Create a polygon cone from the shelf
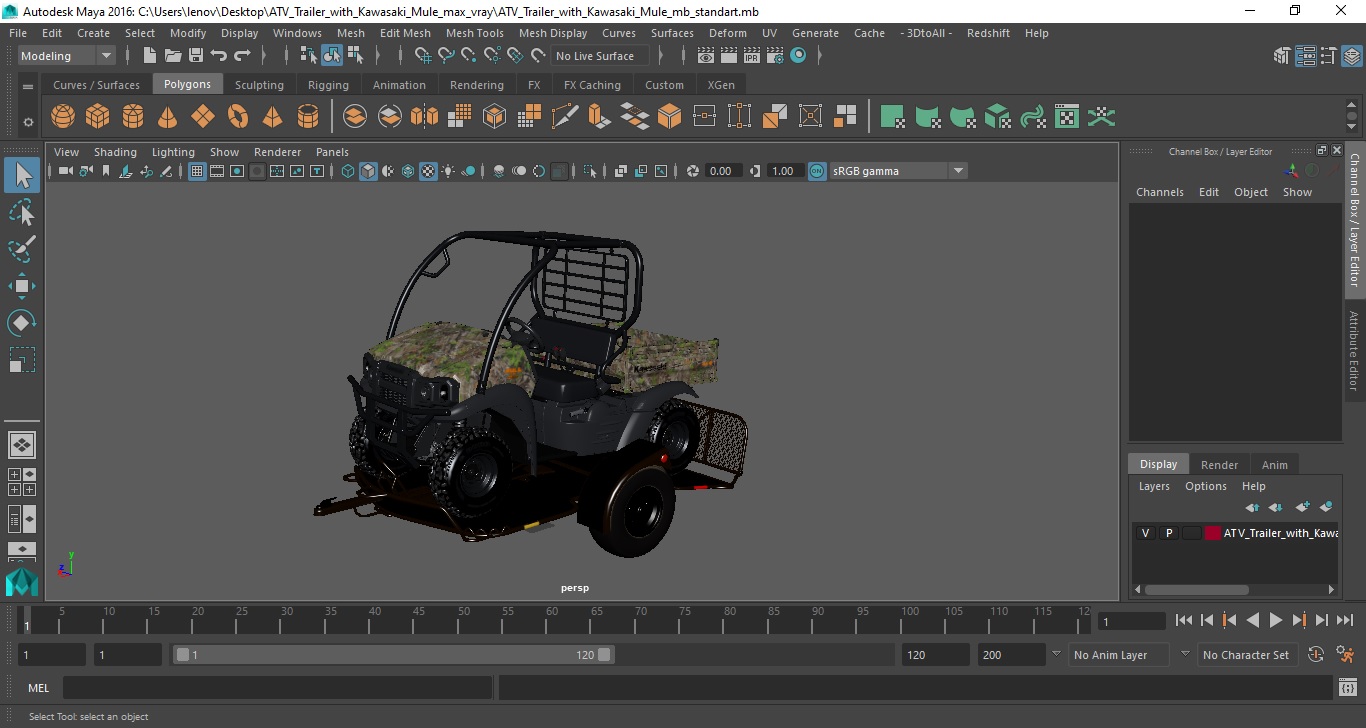The height and width of the screenshot is (728, 1366). pyautogui.click(x=168, y=117)
